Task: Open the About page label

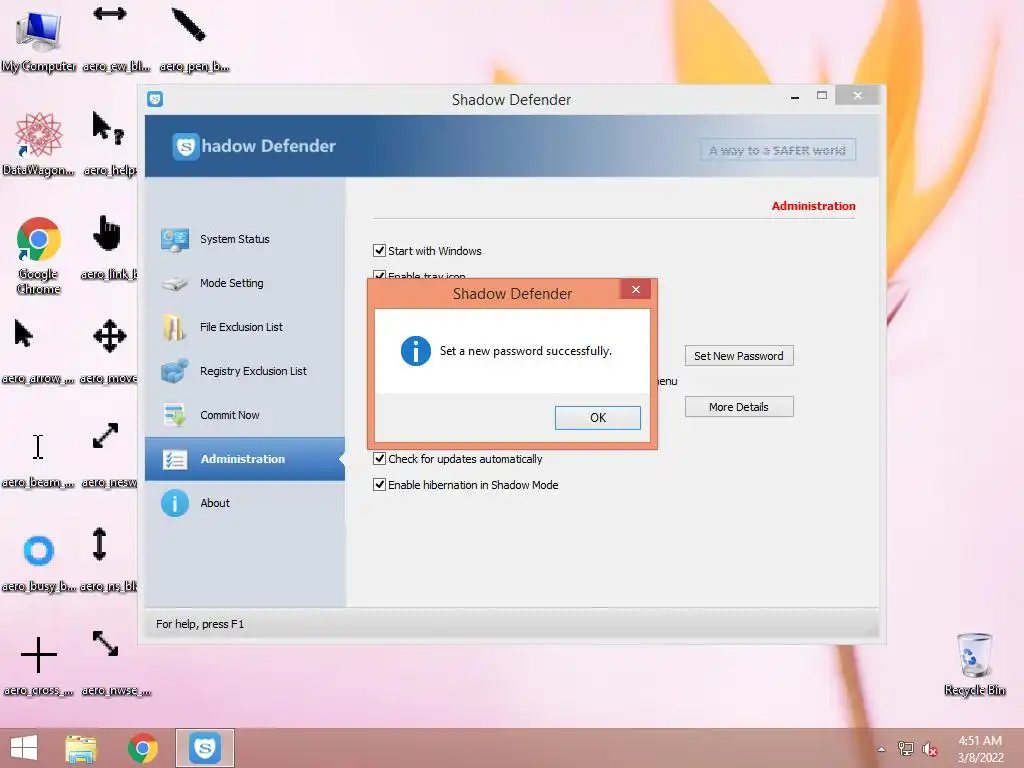Action: point(215,503)
